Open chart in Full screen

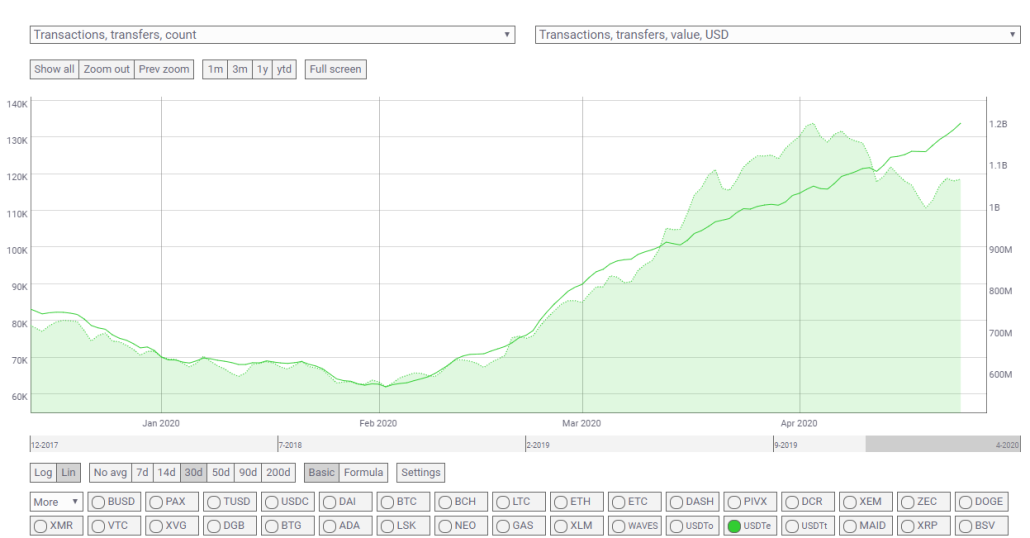[335, 69]
